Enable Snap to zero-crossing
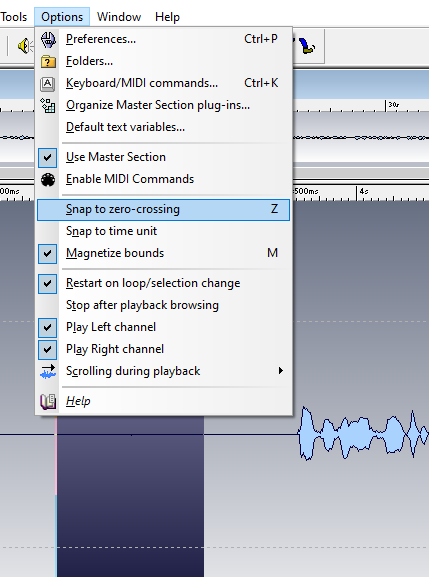The height and width of the screenshot is (577, 429). click(163, 209)
